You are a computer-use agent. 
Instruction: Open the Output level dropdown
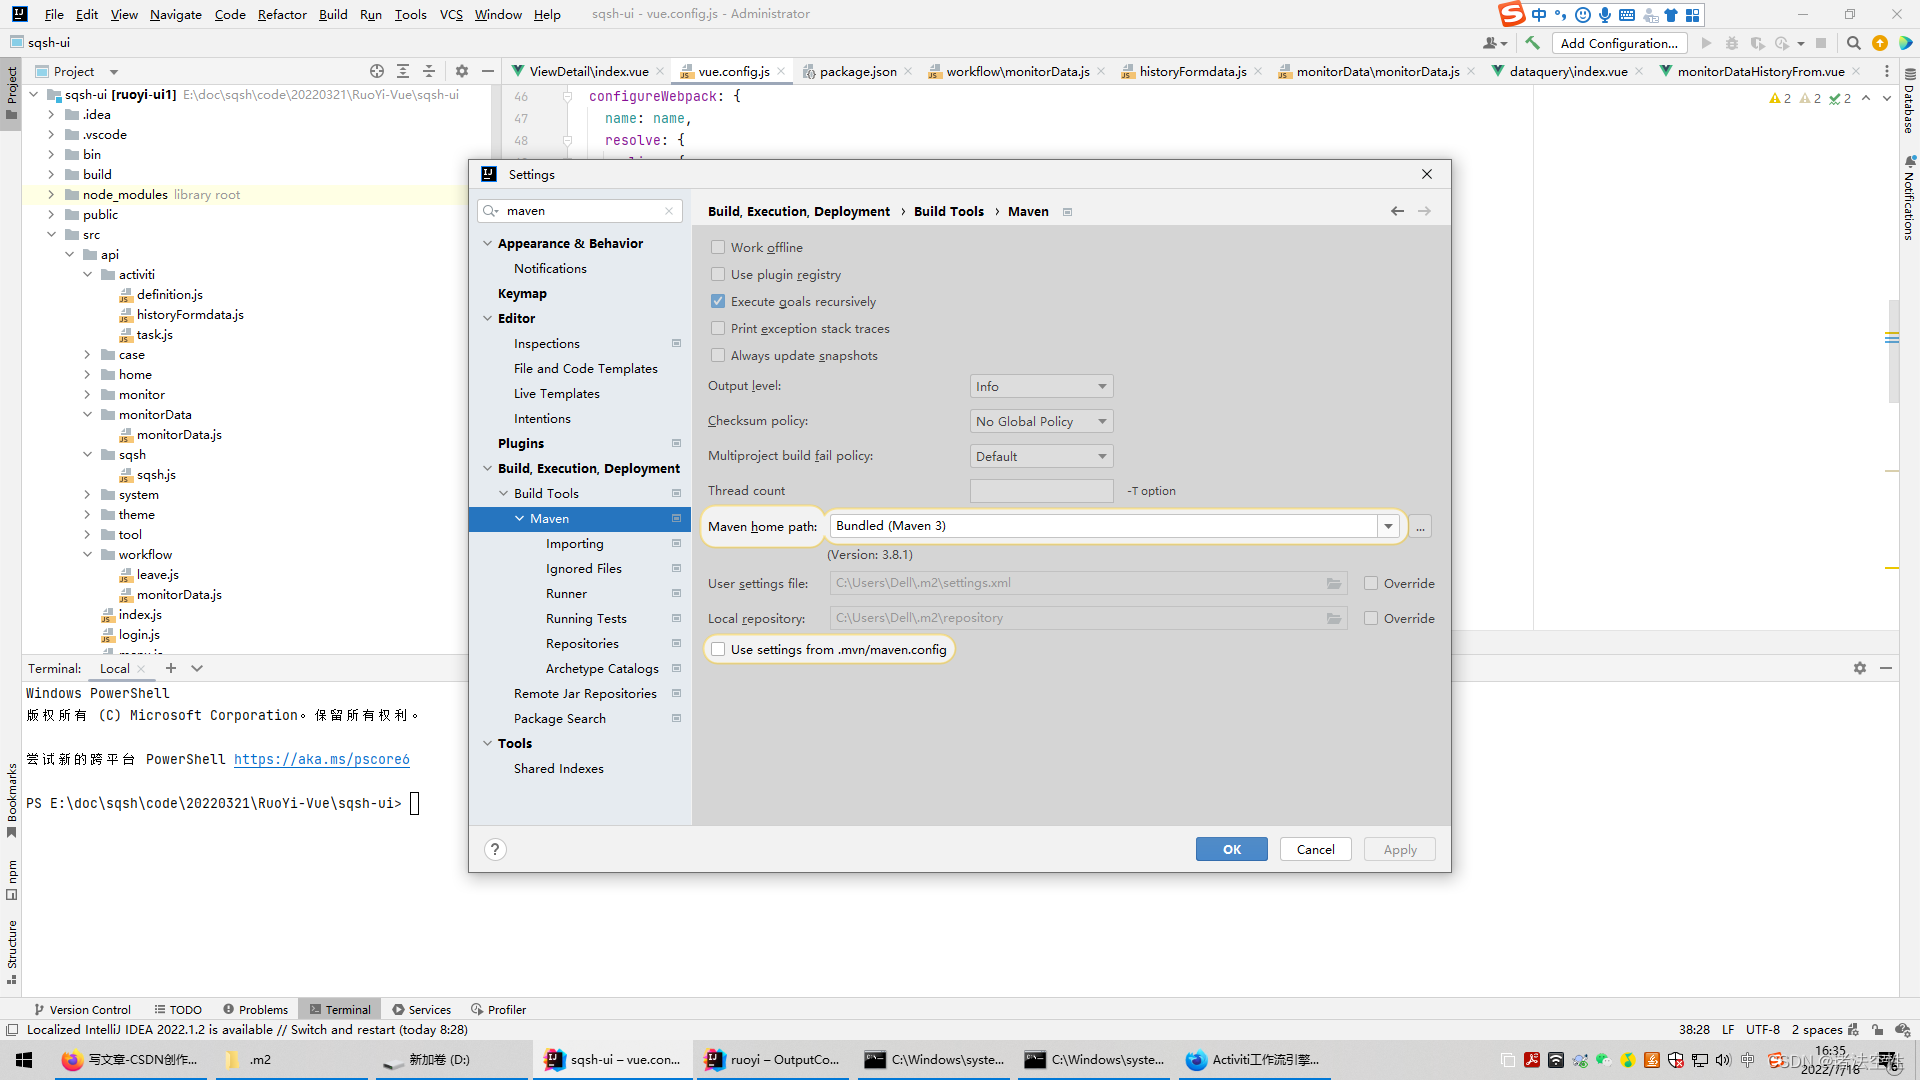pos(1041,386)
